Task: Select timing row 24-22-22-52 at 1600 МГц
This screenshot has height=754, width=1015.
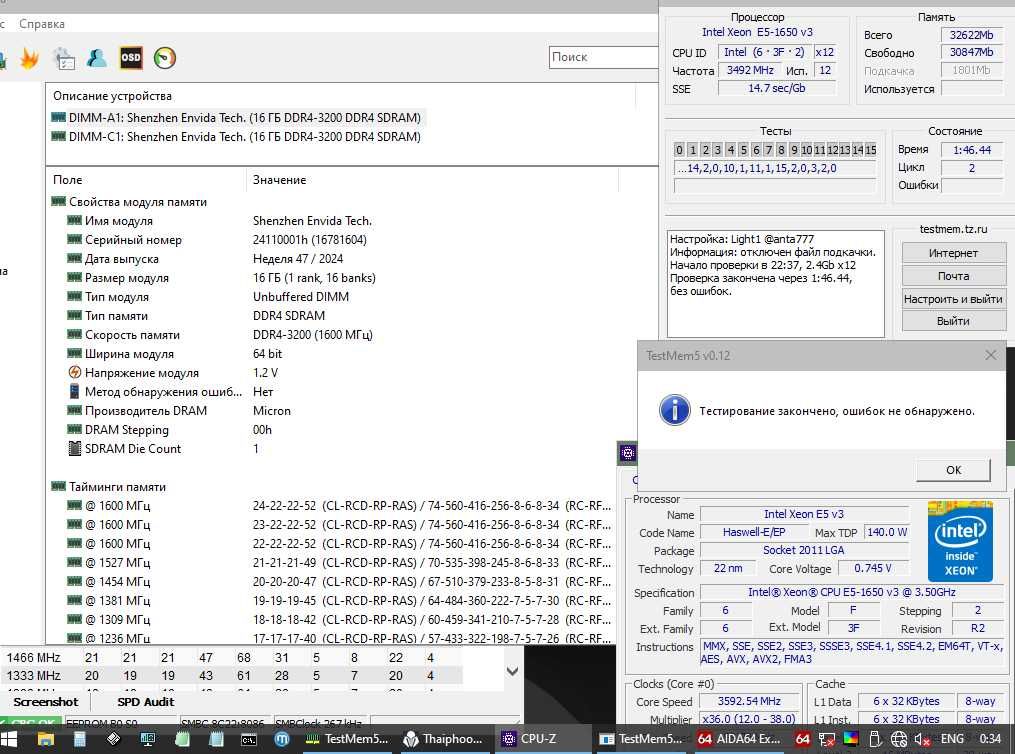Action: click(x=339, y=505)
